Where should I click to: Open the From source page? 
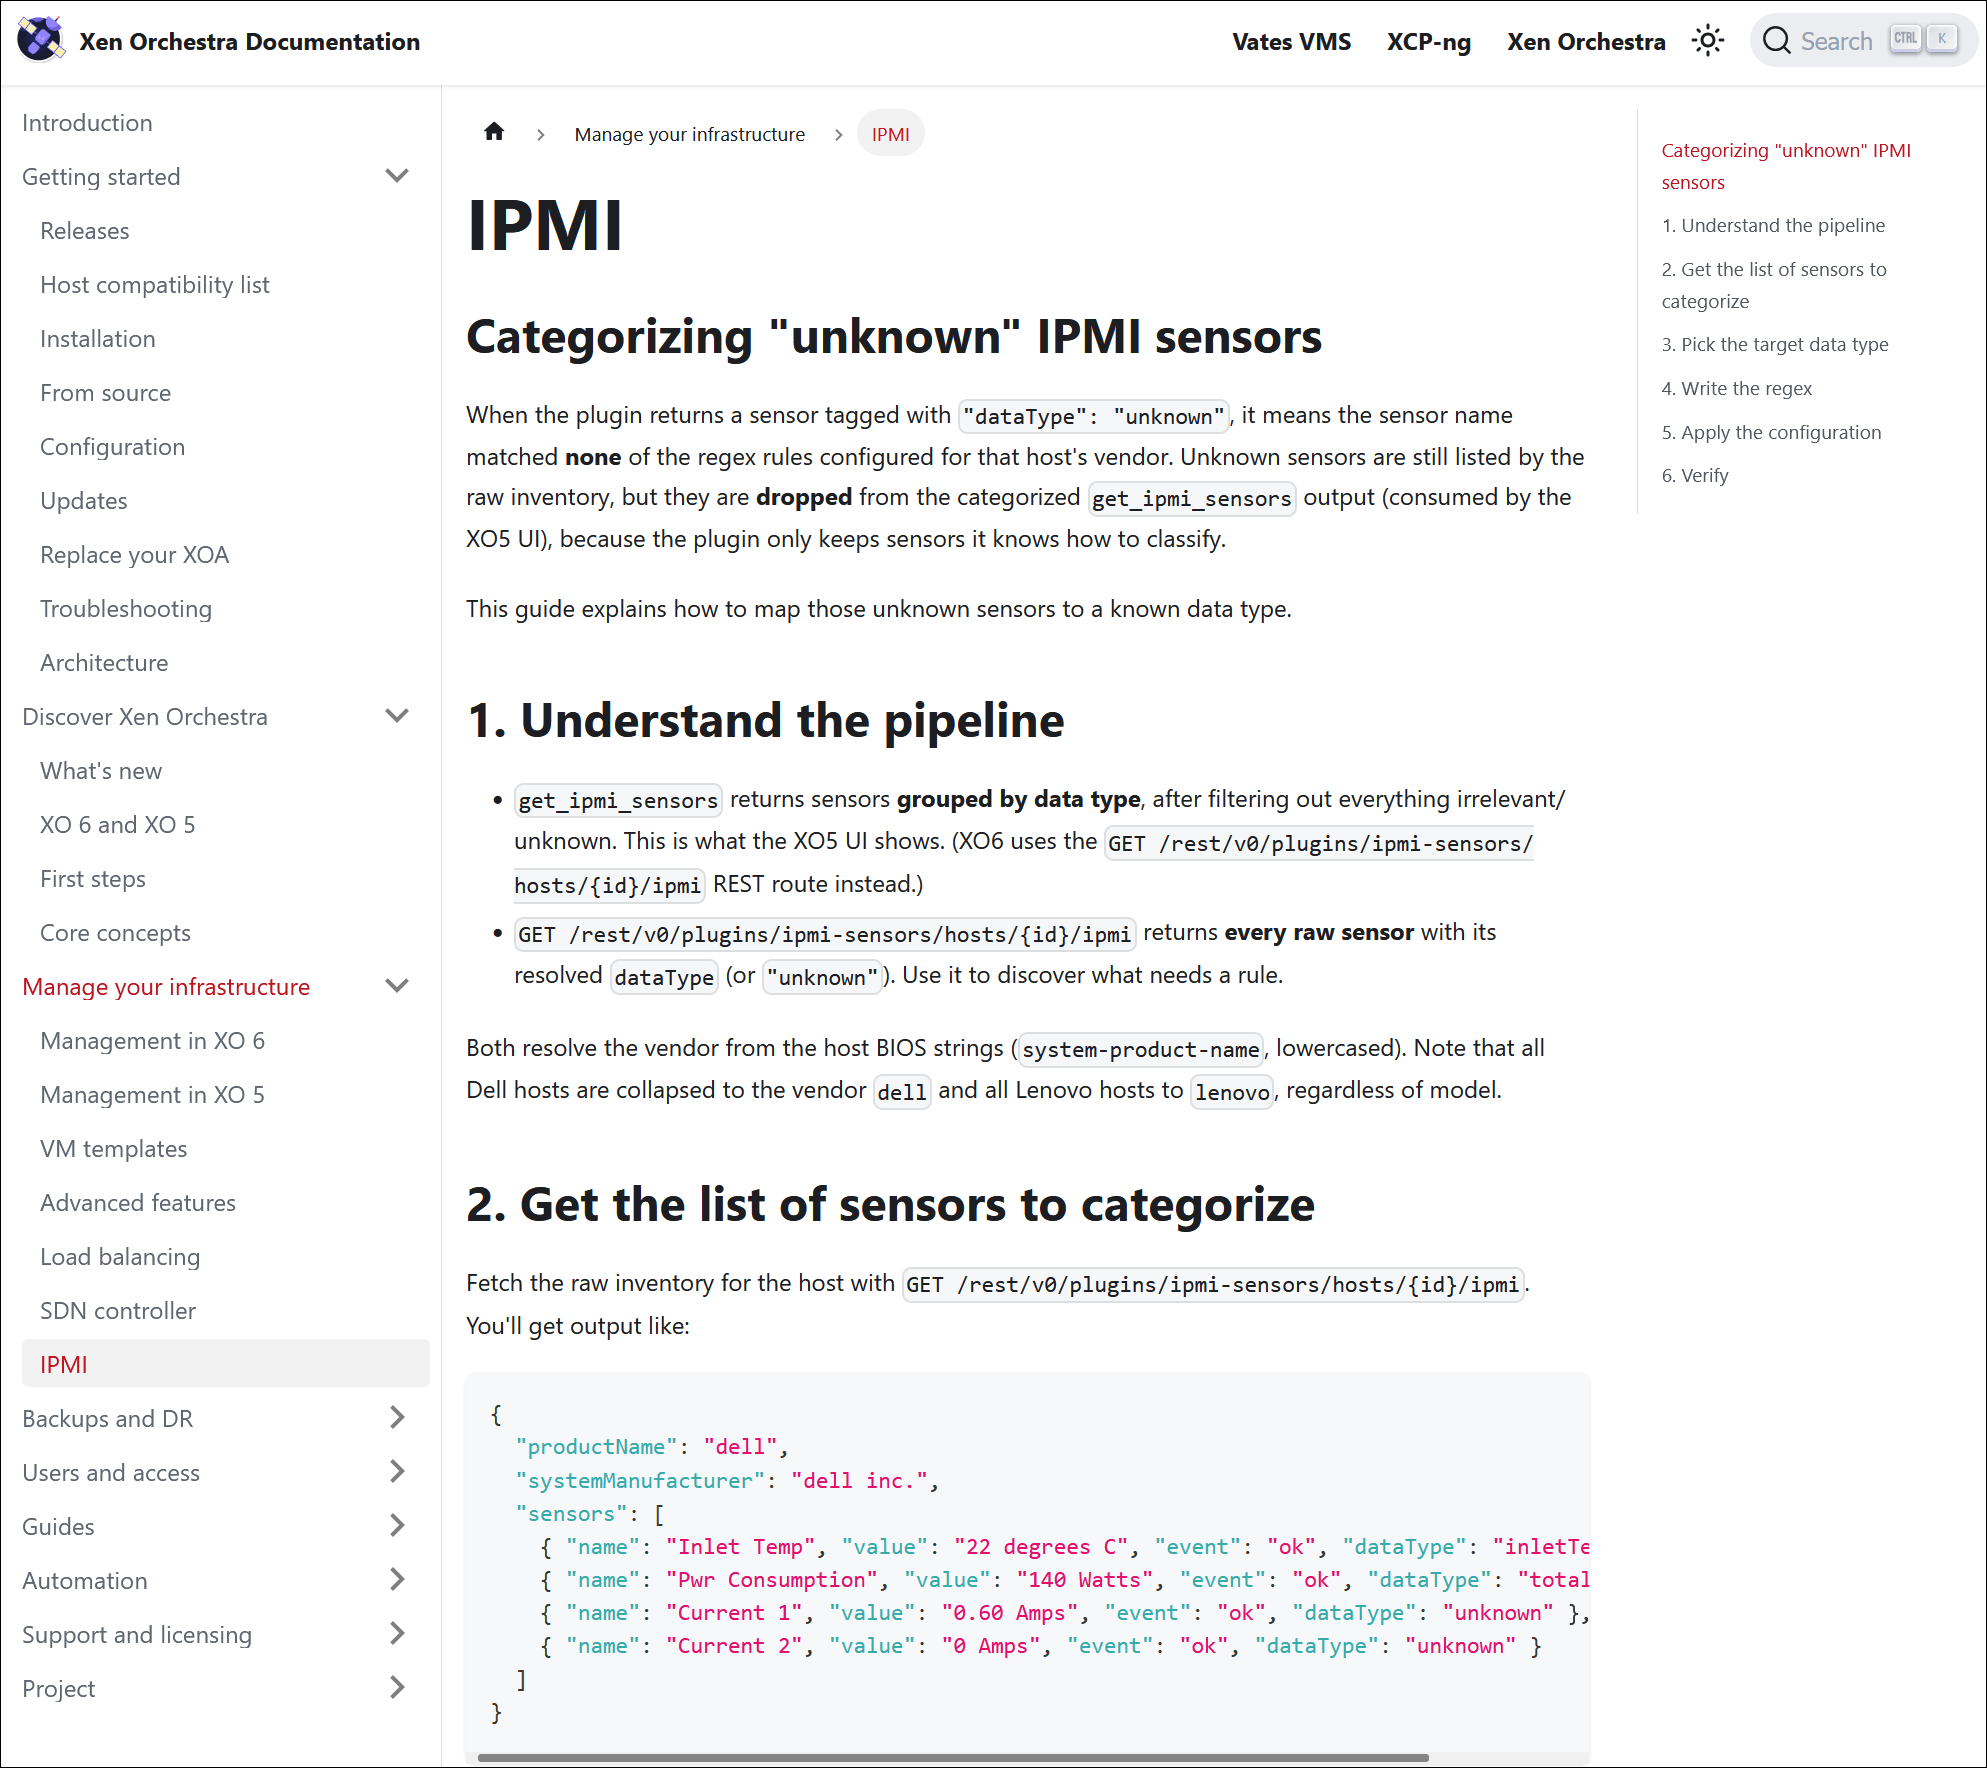click(105, 393)
